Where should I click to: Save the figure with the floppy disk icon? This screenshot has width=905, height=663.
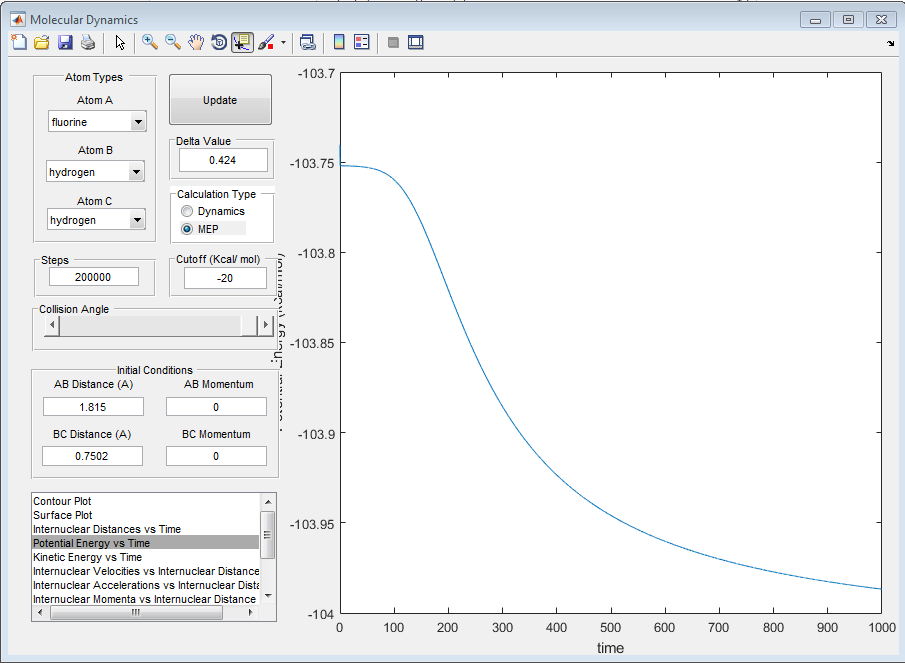coord(65,42)
